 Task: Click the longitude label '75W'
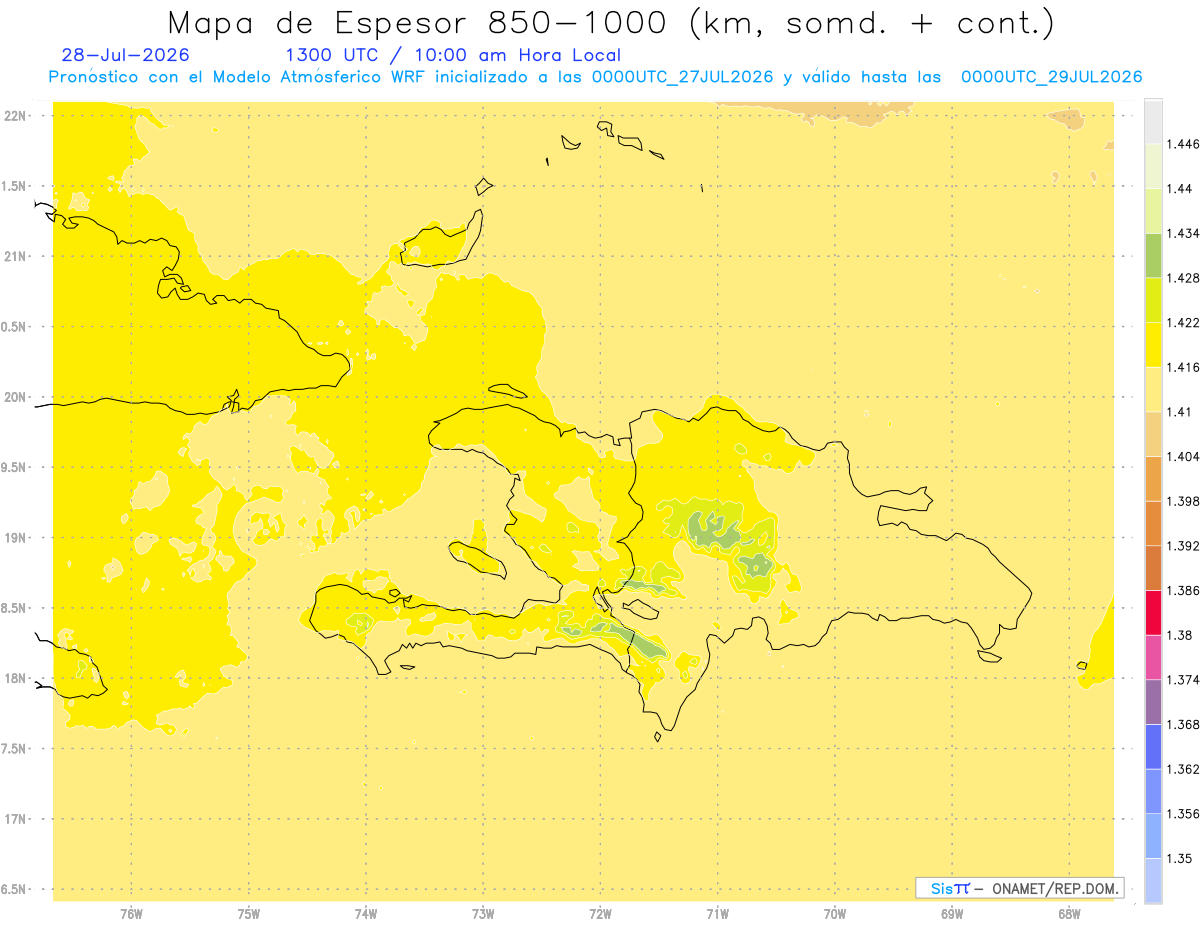[x=249, y=914]
